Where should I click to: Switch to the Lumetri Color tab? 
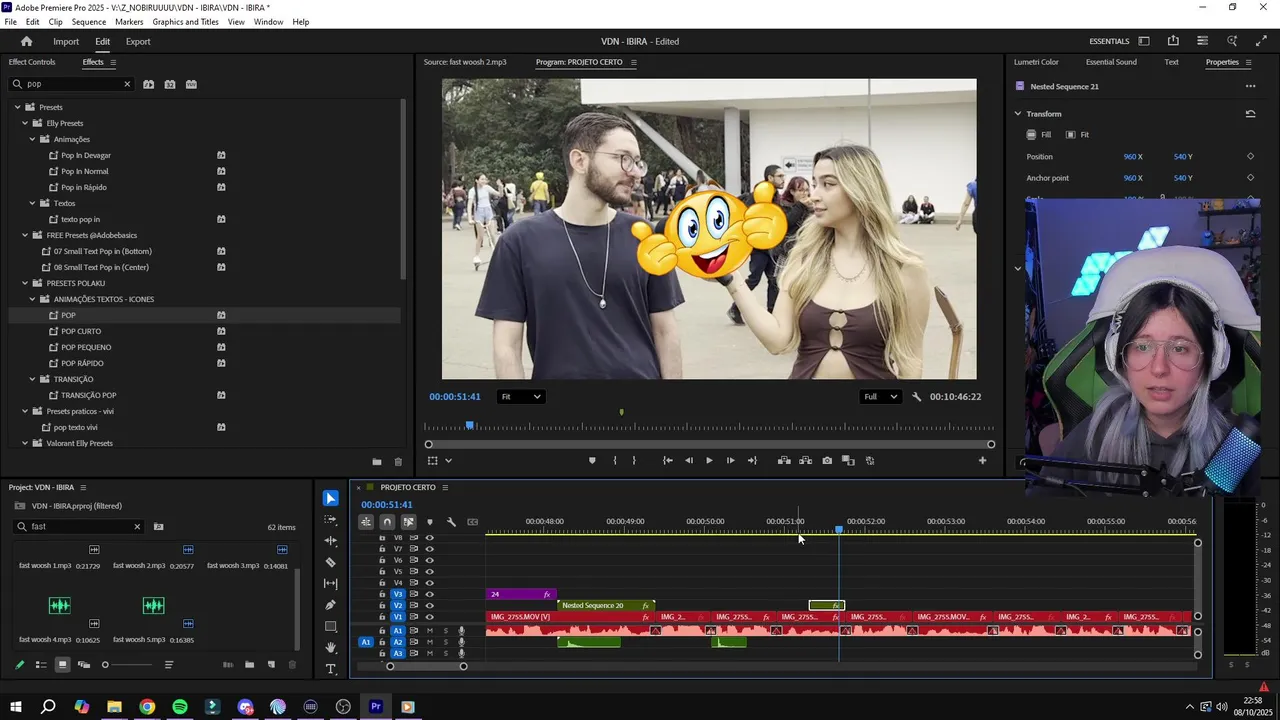click(1035, 62)
